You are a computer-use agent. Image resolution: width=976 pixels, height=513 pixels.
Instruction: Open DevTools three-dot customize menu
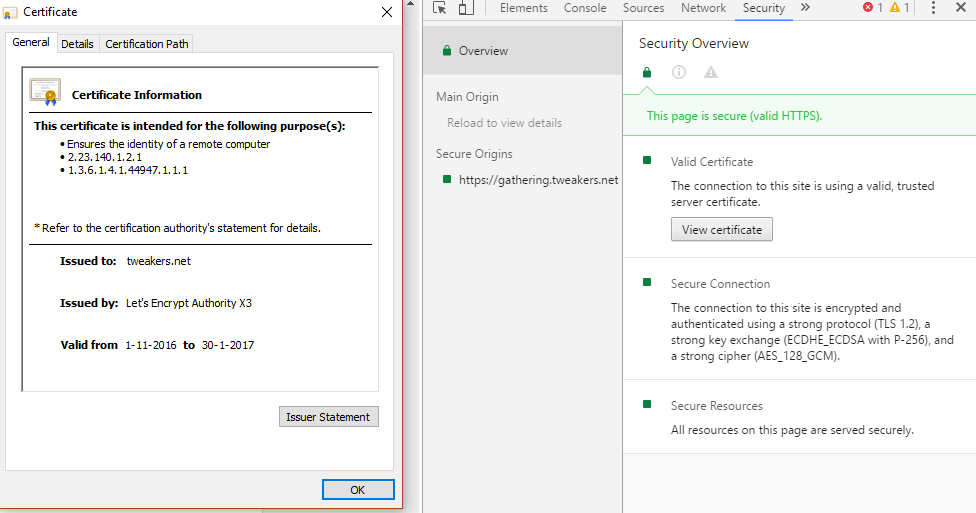(x=933, y=7)
